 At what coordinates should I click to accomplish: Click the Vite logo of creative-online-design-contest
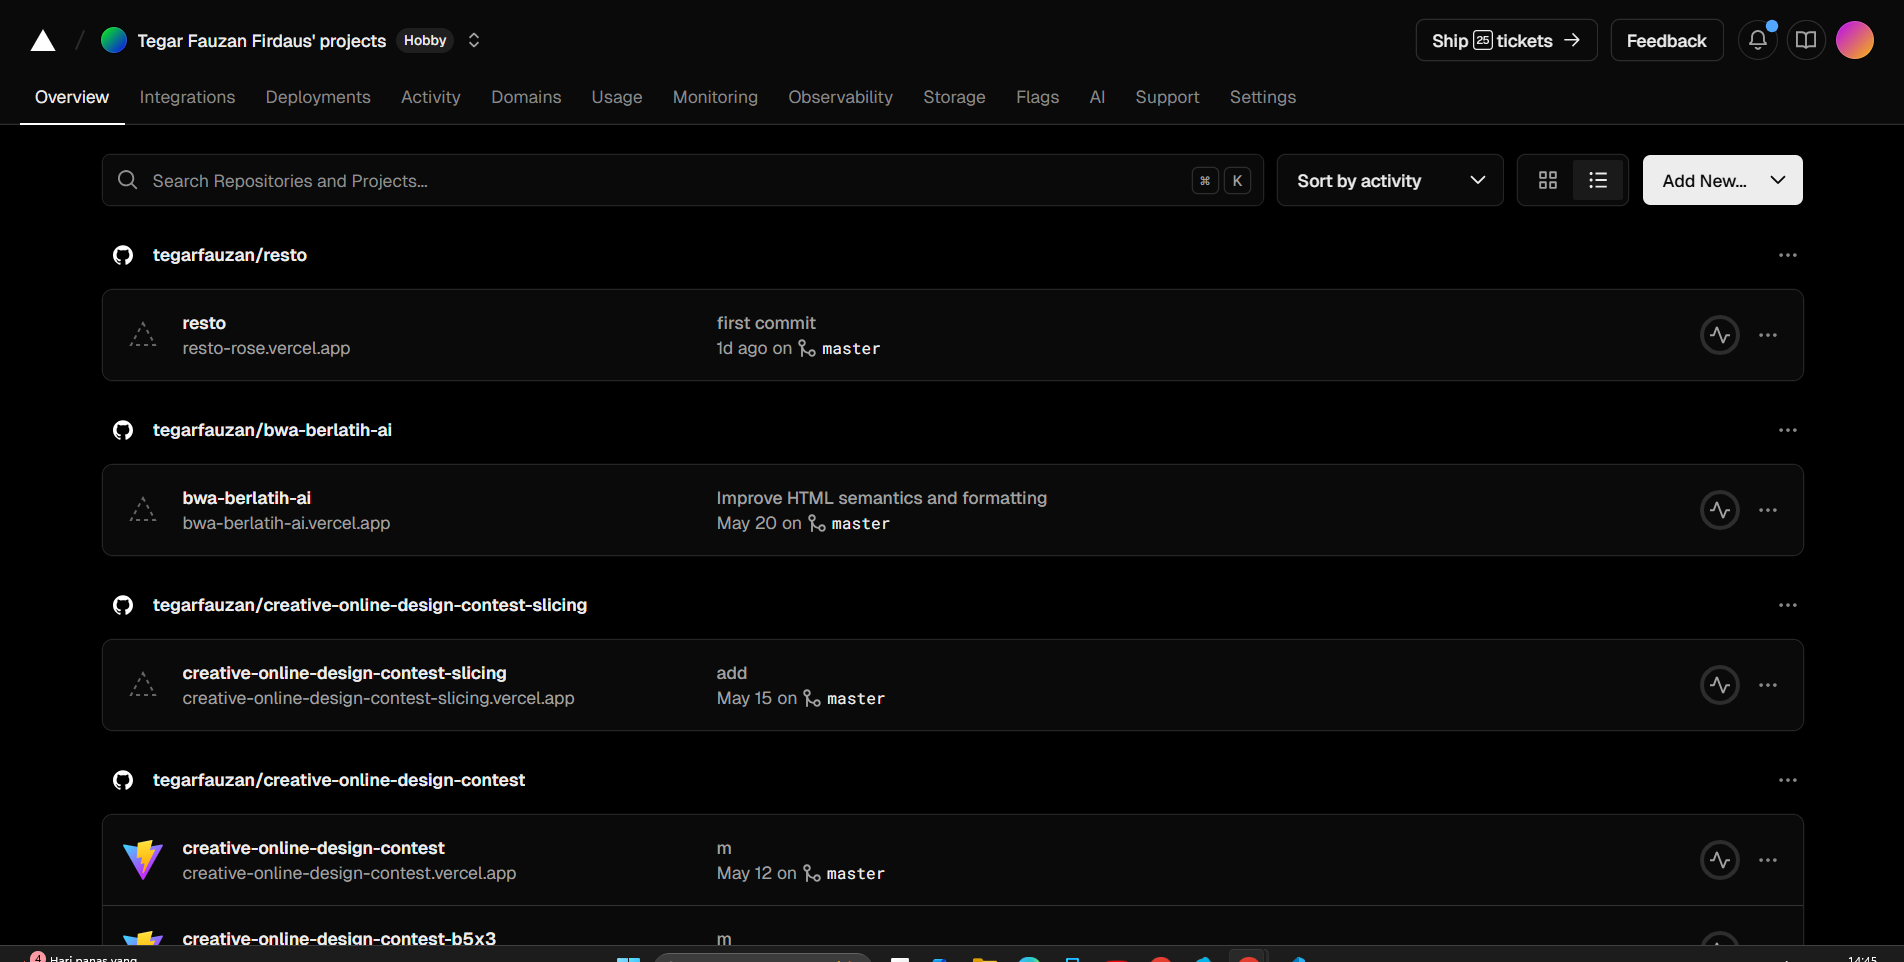click(143, 860)
